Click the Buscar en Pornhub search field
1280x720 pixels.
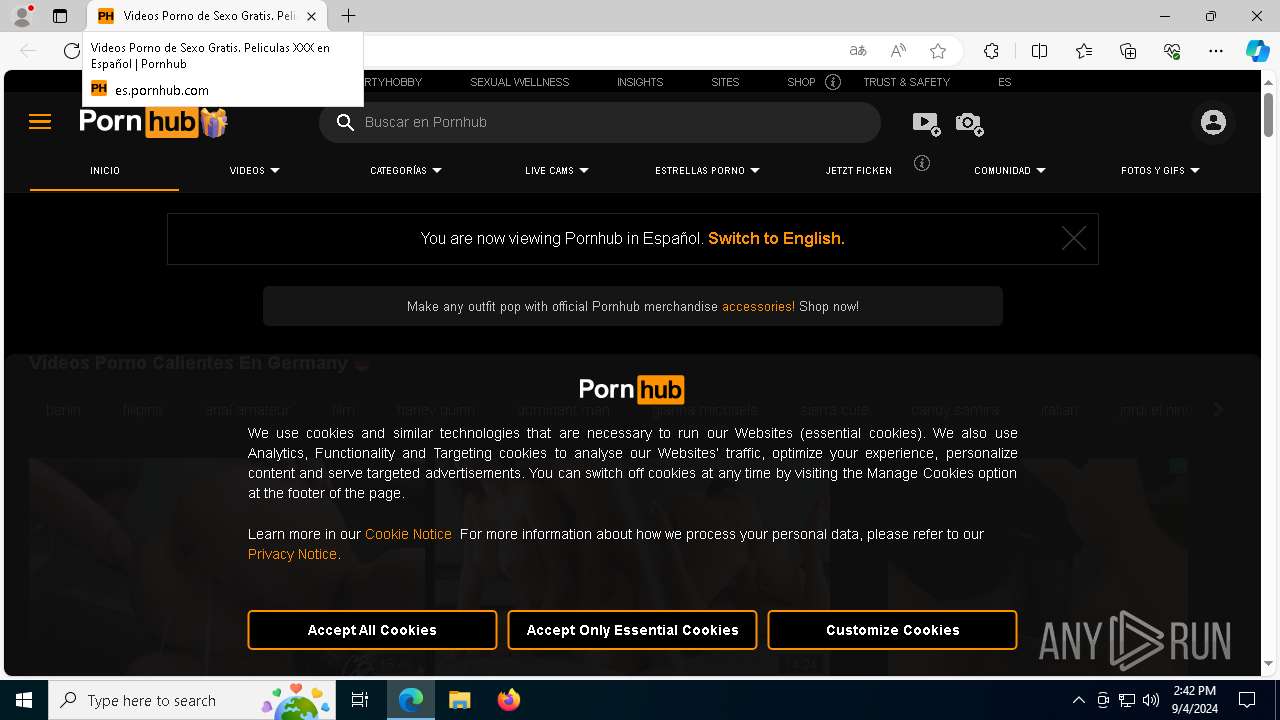(x=600, y=122)
